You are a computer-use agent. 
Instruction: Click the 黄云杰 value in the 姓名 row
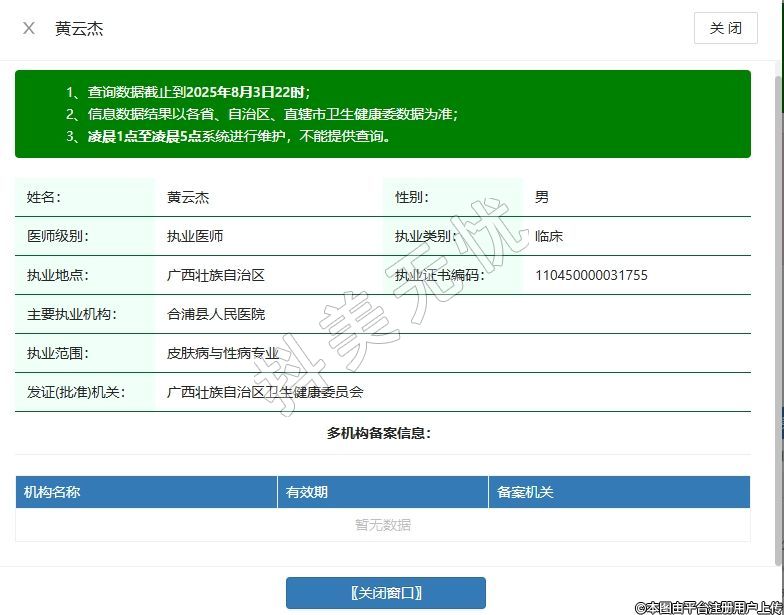click(188, 197)
